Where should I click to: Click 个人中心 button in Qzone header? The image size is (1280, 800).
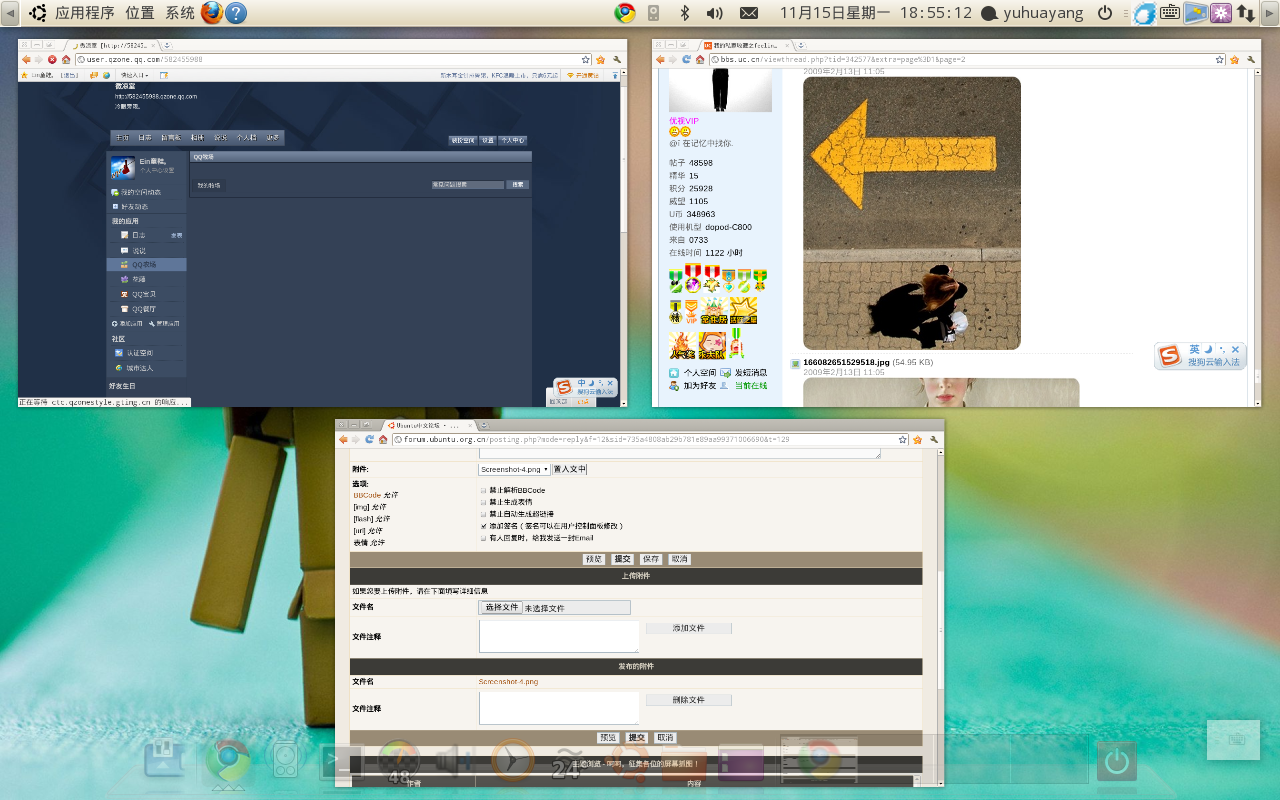click(x=513, y=140)
